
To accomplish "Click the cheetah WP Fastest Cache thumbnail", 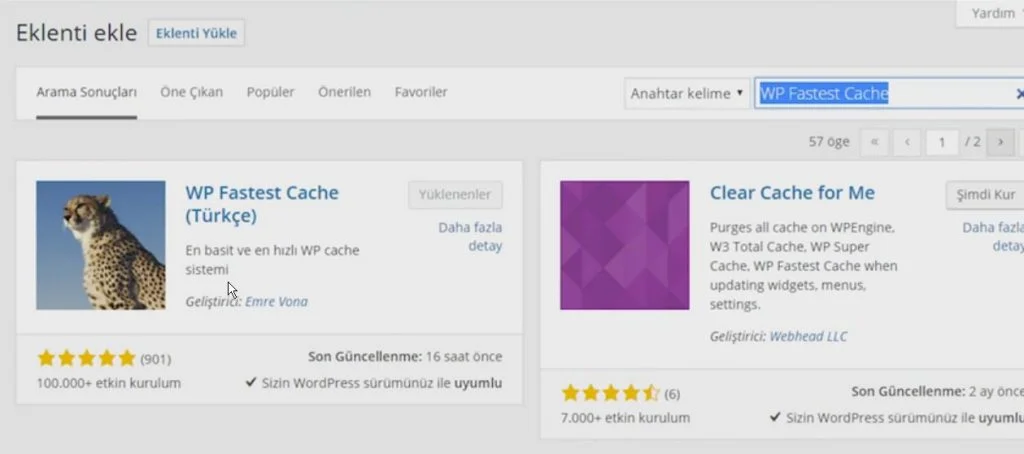I will coord(100,245).
